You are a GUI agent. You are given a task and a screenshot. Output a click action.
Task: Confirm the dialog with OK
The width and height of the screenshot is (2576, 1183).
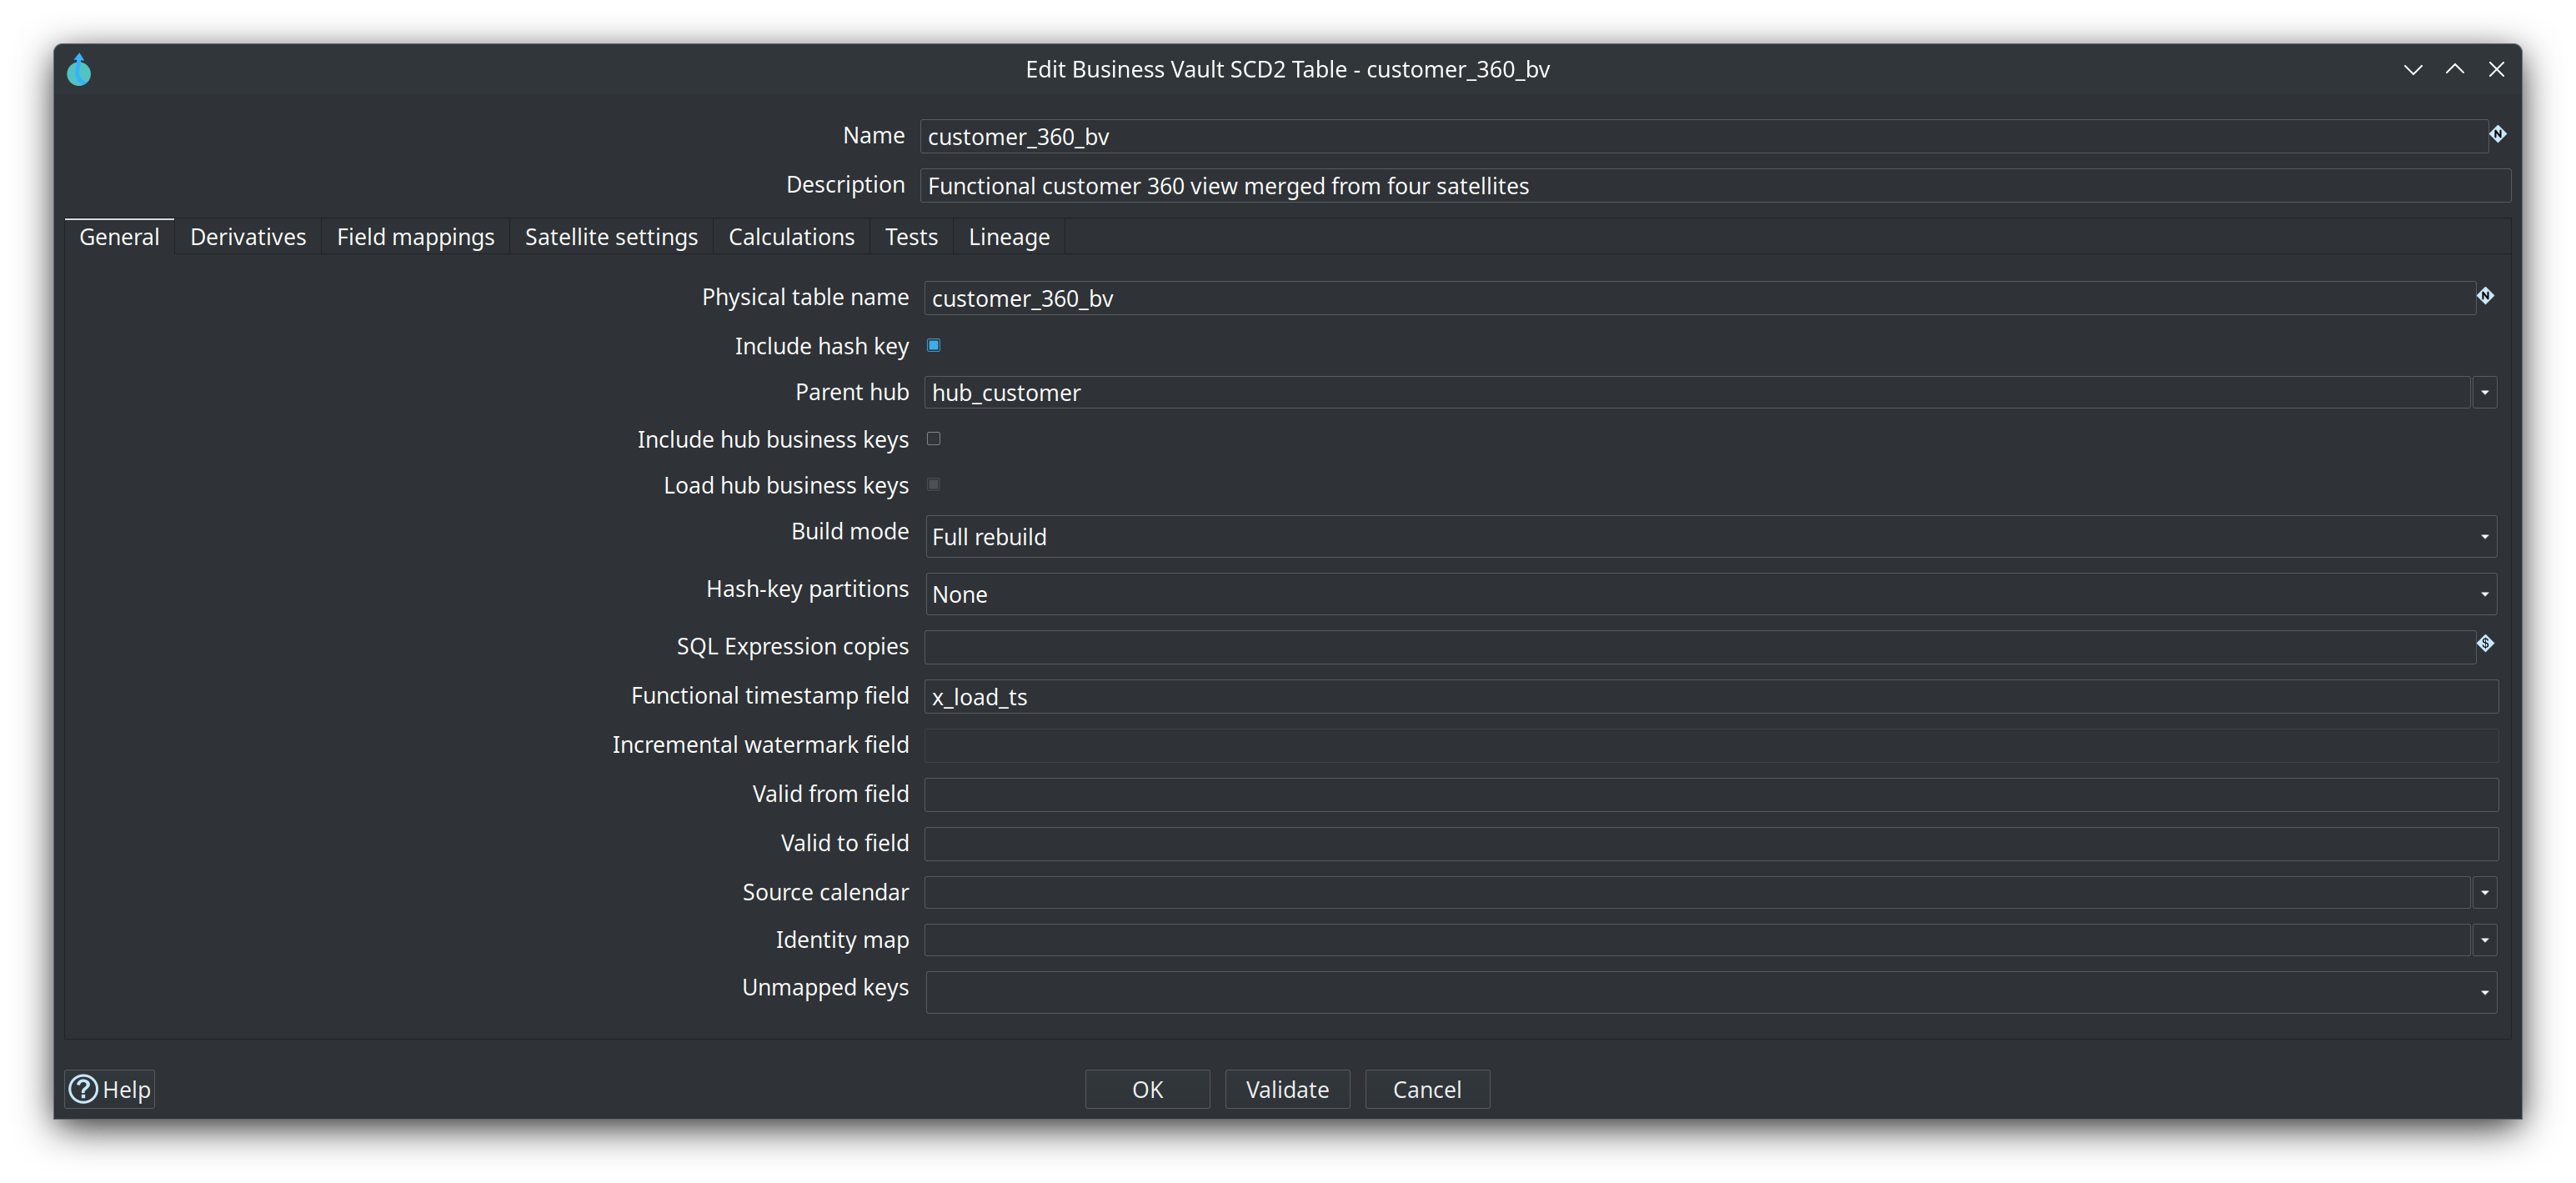[x=1147, y=1089]
